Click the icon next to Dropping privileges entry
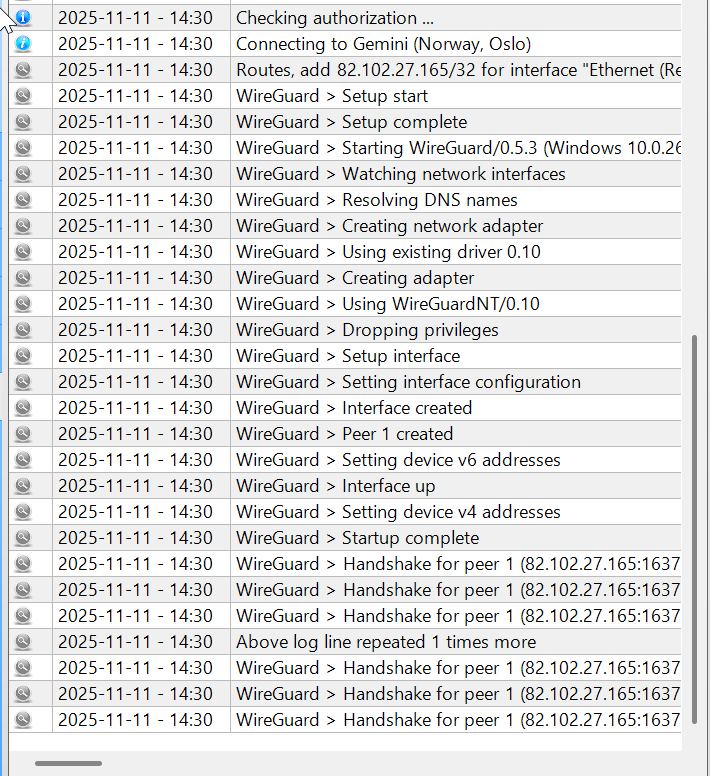This screenshot has width=710, height=776. click(23, 330)
